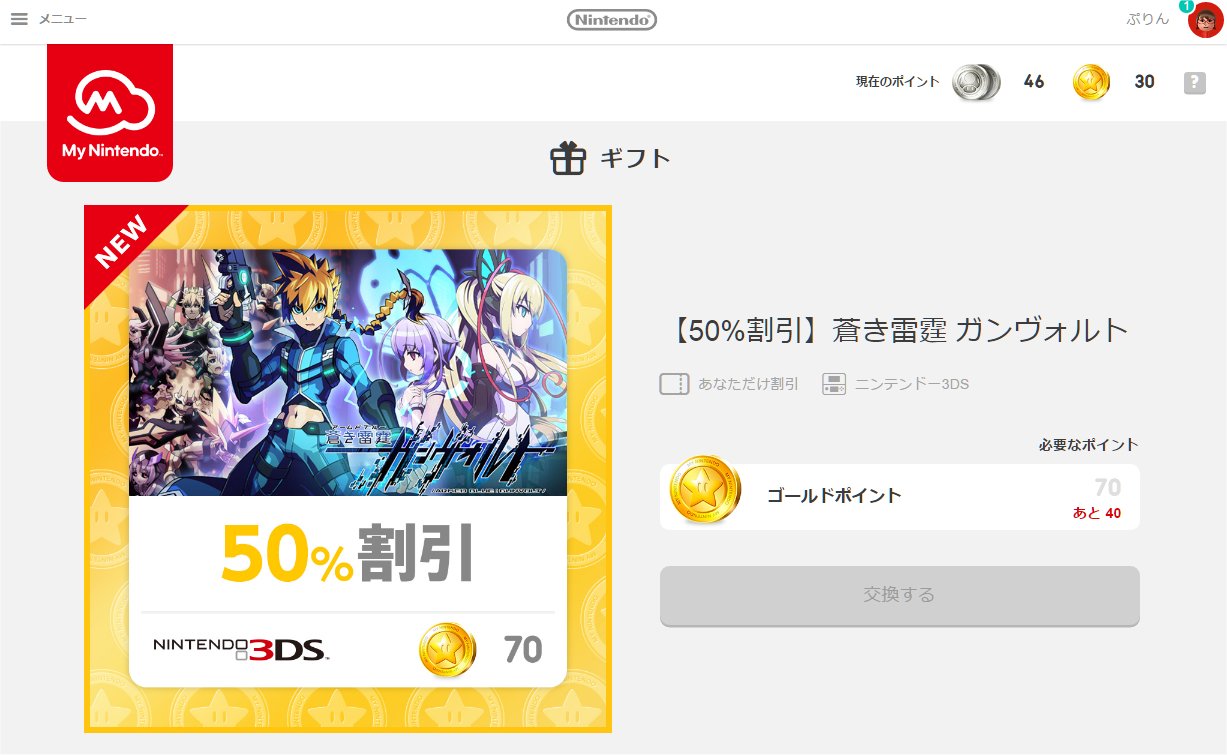Click the gift box icon
Image resolution: width=1227 pixels, height=755 pixels.
tap(568, 158)
